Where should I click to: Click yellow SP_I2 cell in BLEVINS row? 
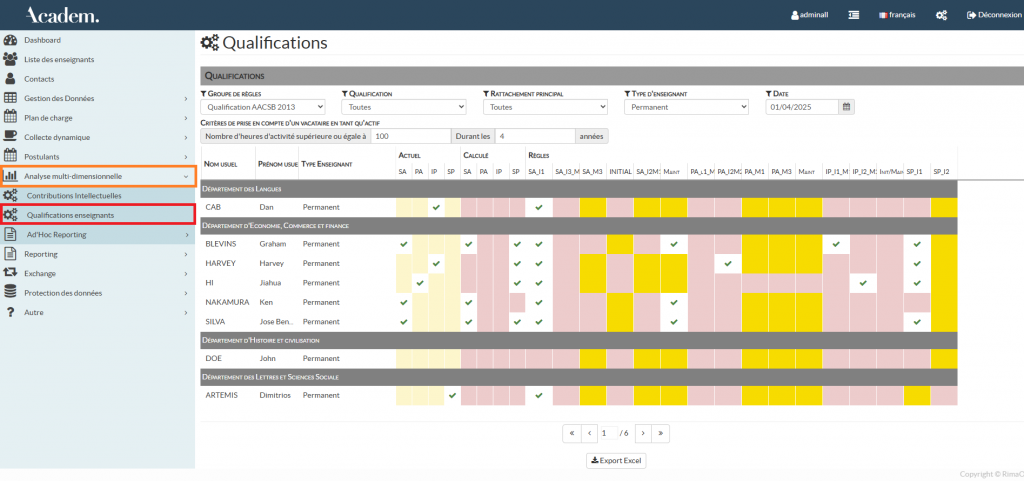944,244
